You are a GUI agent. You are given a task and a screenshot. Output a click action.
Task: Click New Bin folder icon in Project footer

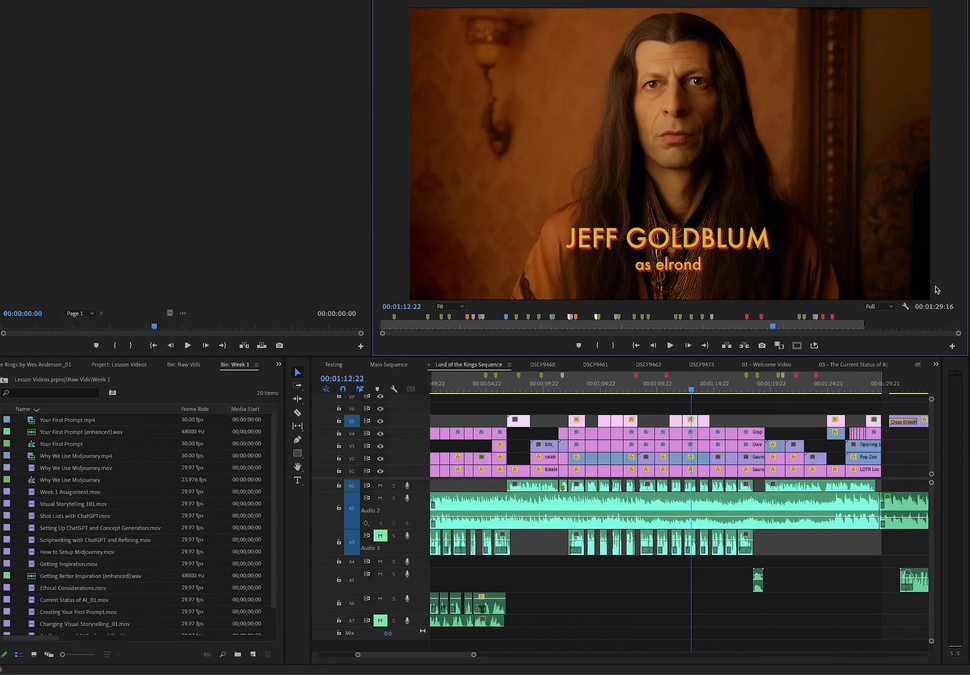coord(238,654)
